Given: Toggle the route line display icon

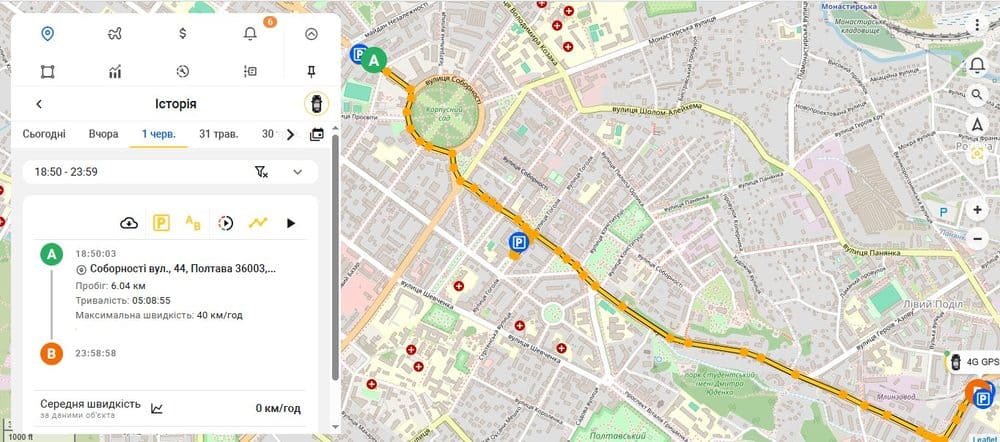Looking at the screenshot, I should tap(258, 223).
